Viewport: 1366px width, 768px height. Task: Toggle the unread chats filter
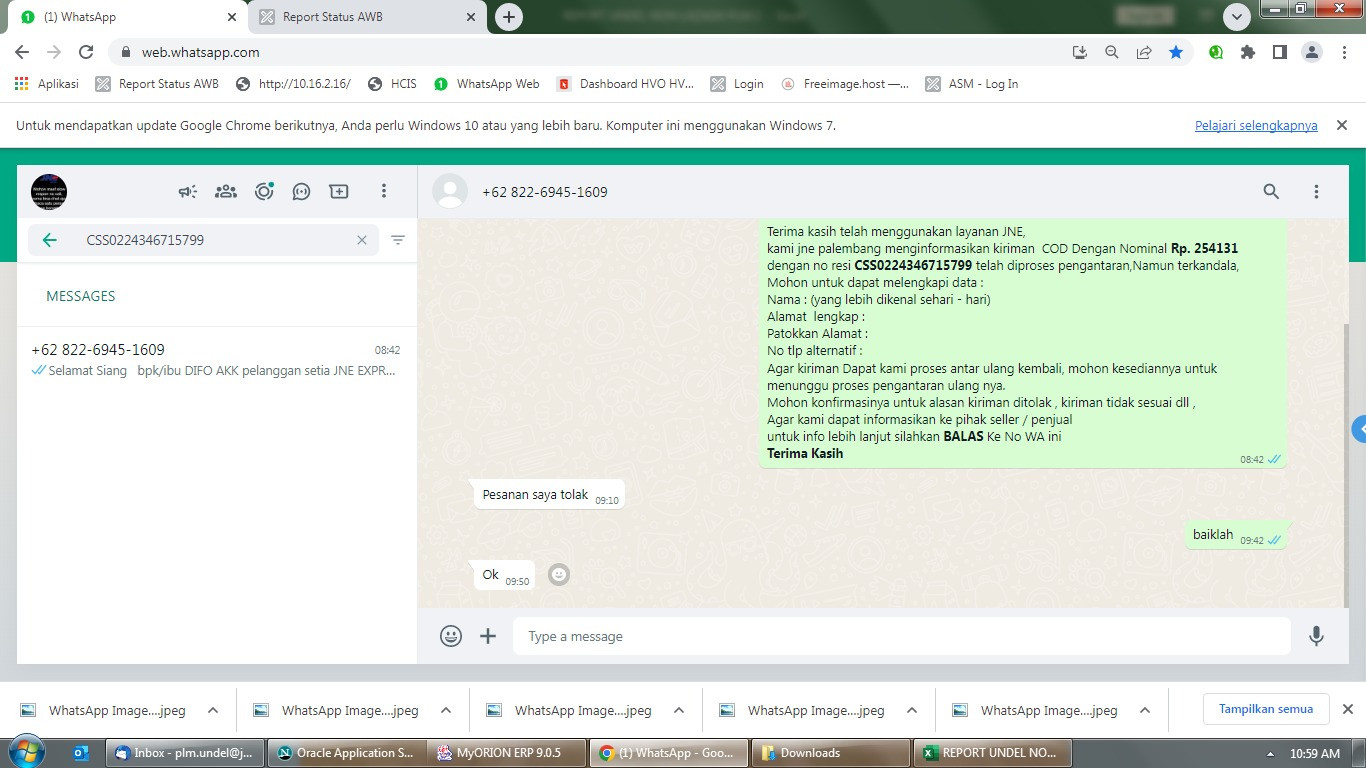398,240
